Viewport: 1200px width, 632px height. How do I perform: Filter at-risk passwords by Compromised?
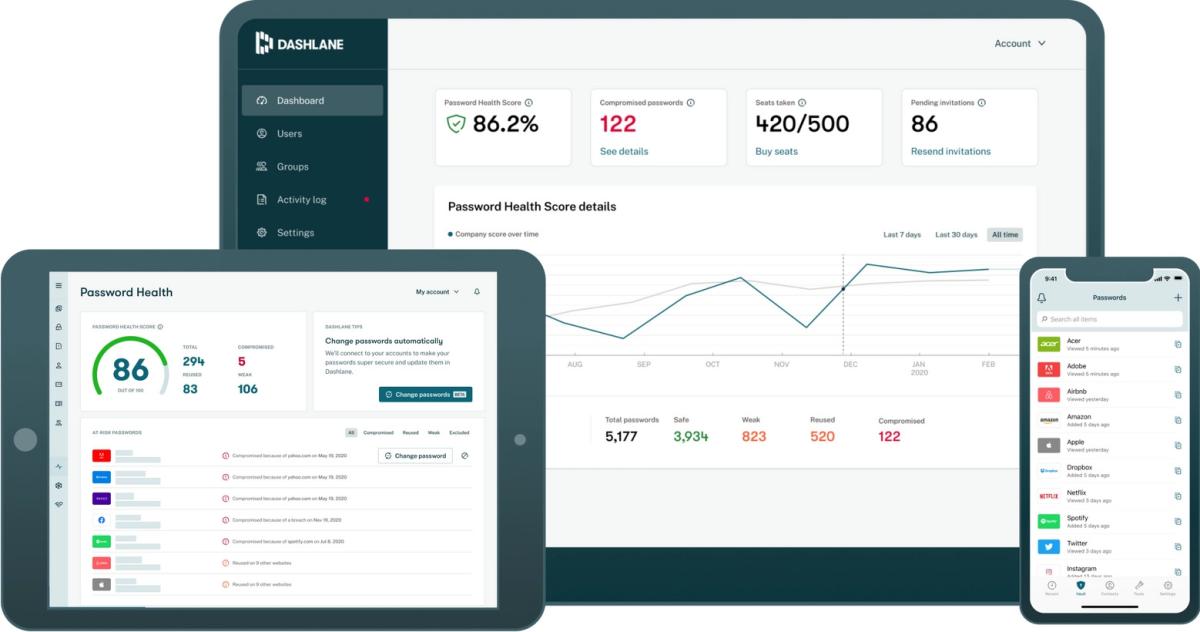(379, 431)
